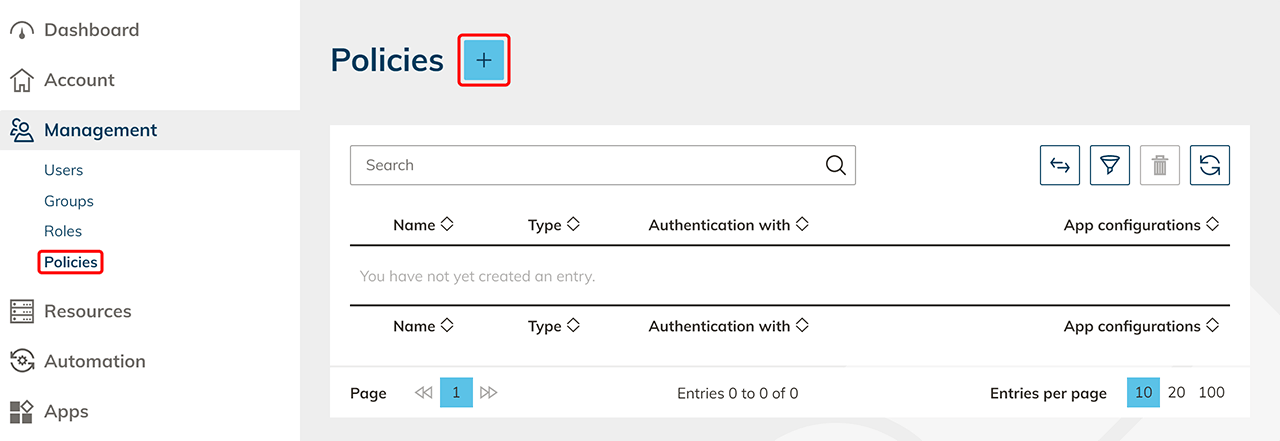Click the refresh icon button
This screenshot has width=1280, height=441.
coord(1210,166)
